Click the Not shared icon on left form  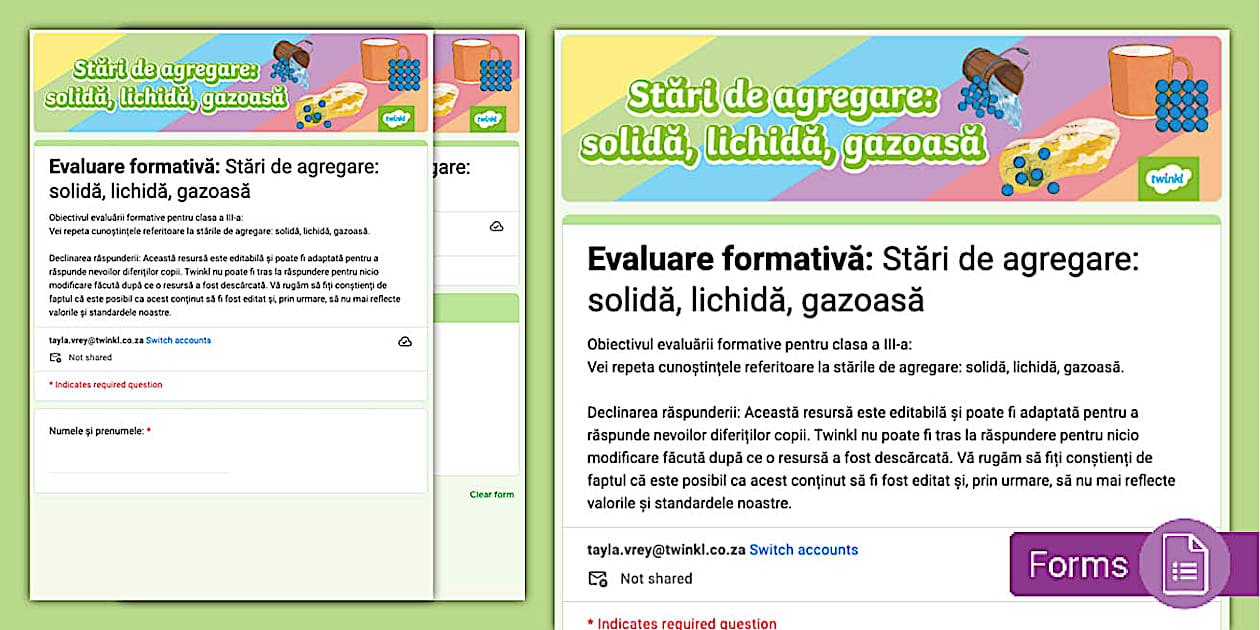[55, 357]
